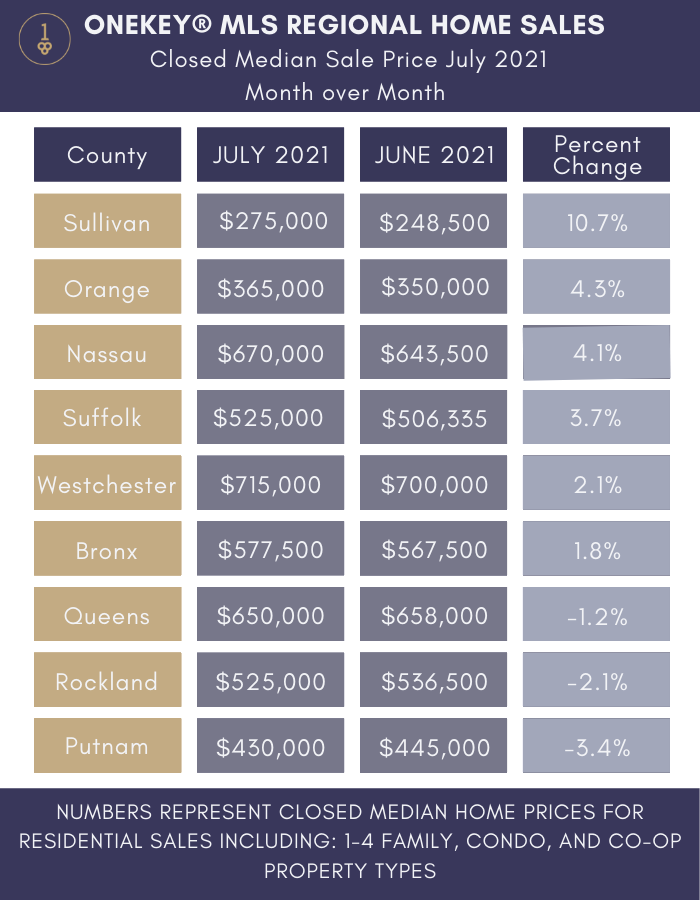The height and width of the screenshot is (900, 700).
Task: Select the Westchester county label
Action: click(x=107, y=485)
